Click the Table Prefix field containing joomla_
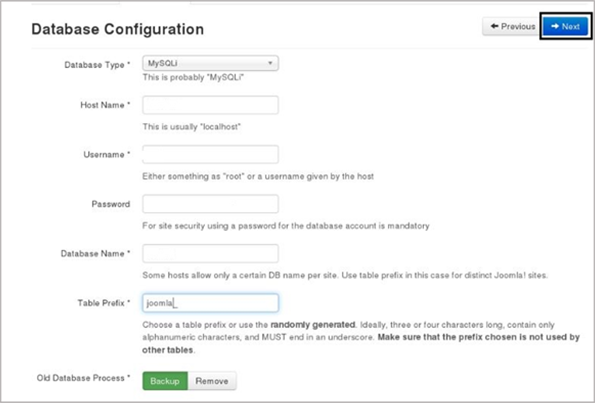Viewport: 595px width, 404px height. [210, 303]
